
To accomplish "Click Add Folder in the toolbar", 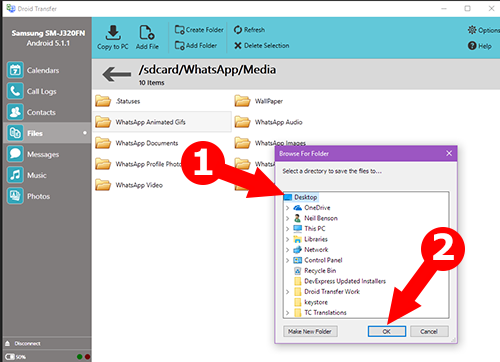I will click(196, 45).
